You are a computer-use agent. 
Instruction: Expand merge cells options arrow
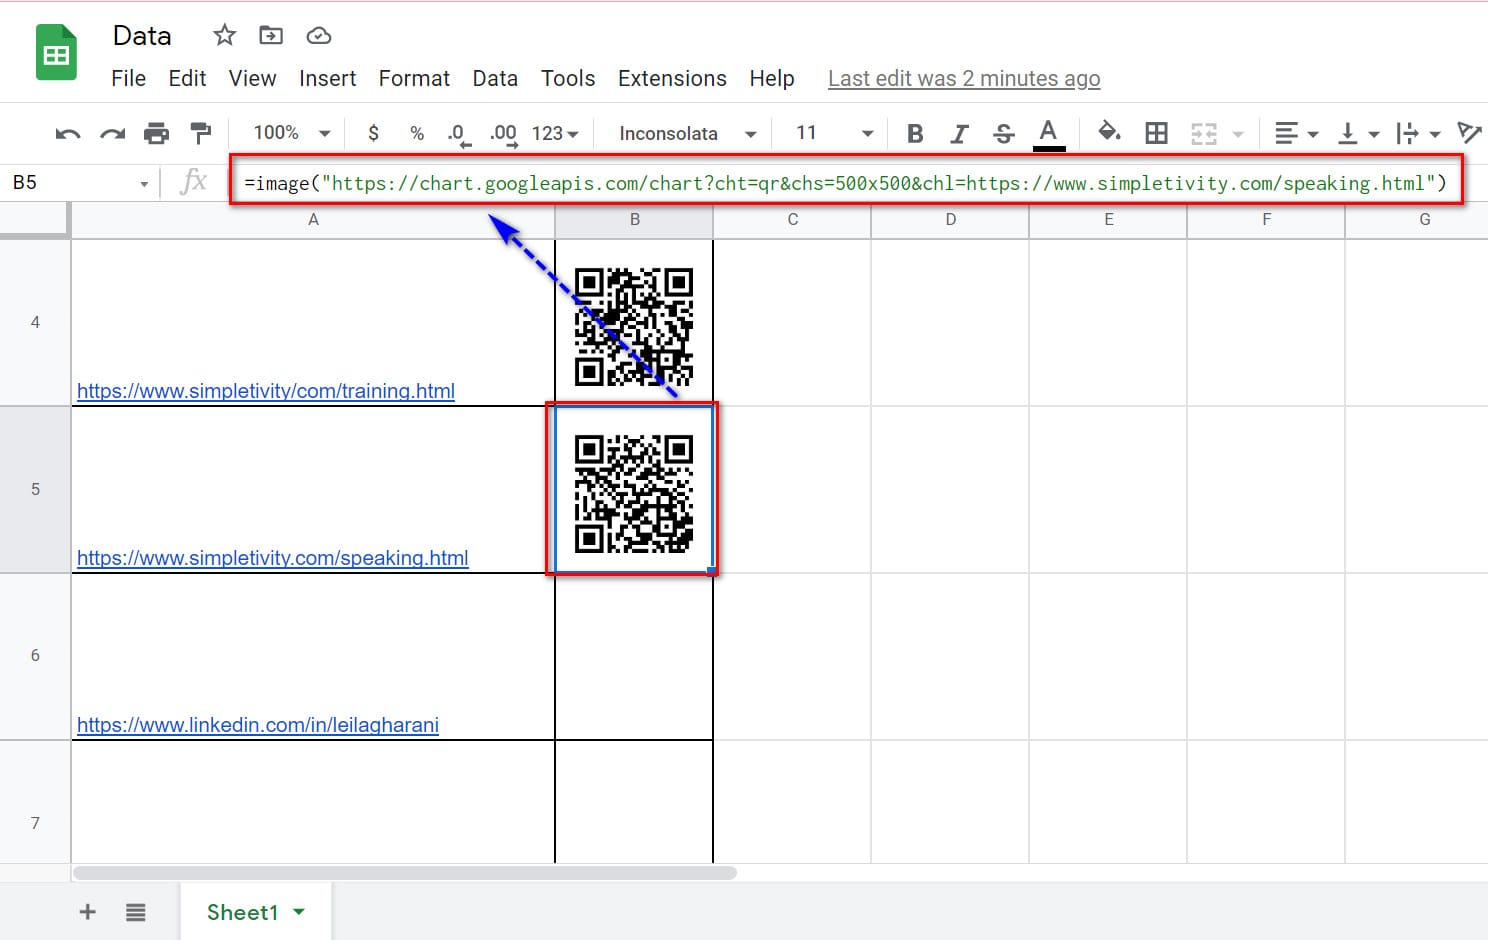click(1238, 134)
